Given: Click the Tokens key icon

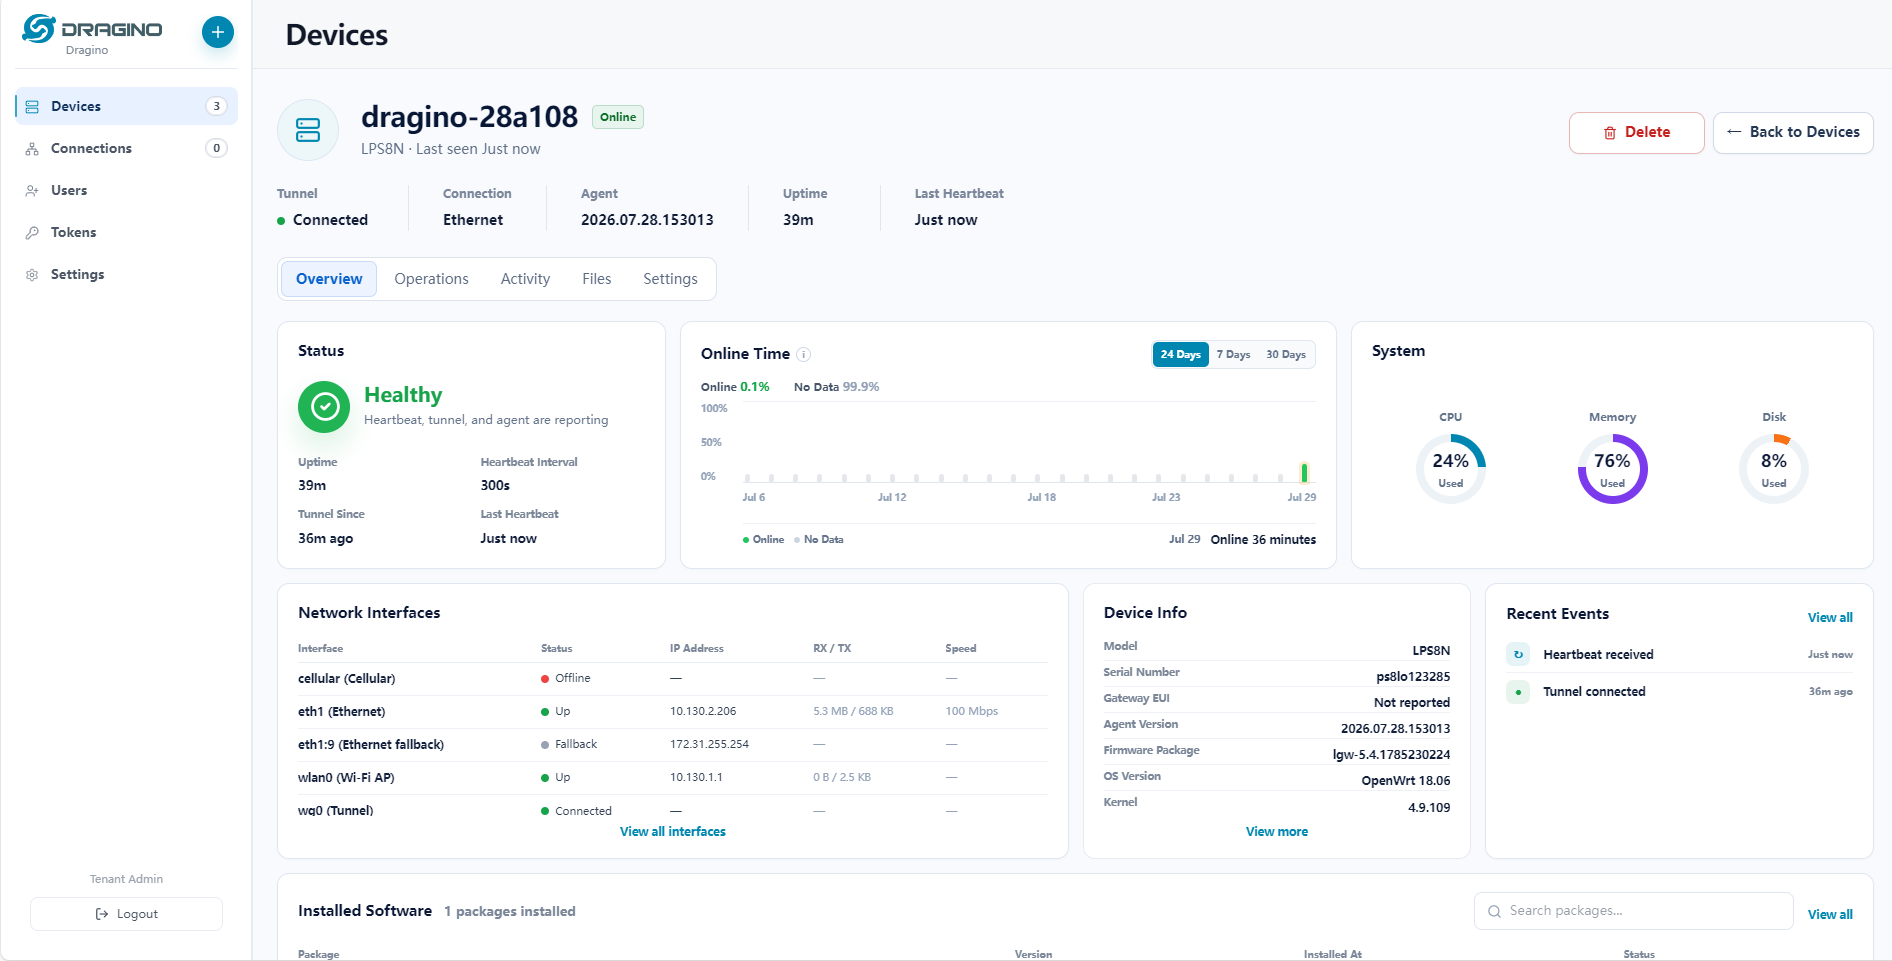Looking at the screenshot, I should pos(32,232).
